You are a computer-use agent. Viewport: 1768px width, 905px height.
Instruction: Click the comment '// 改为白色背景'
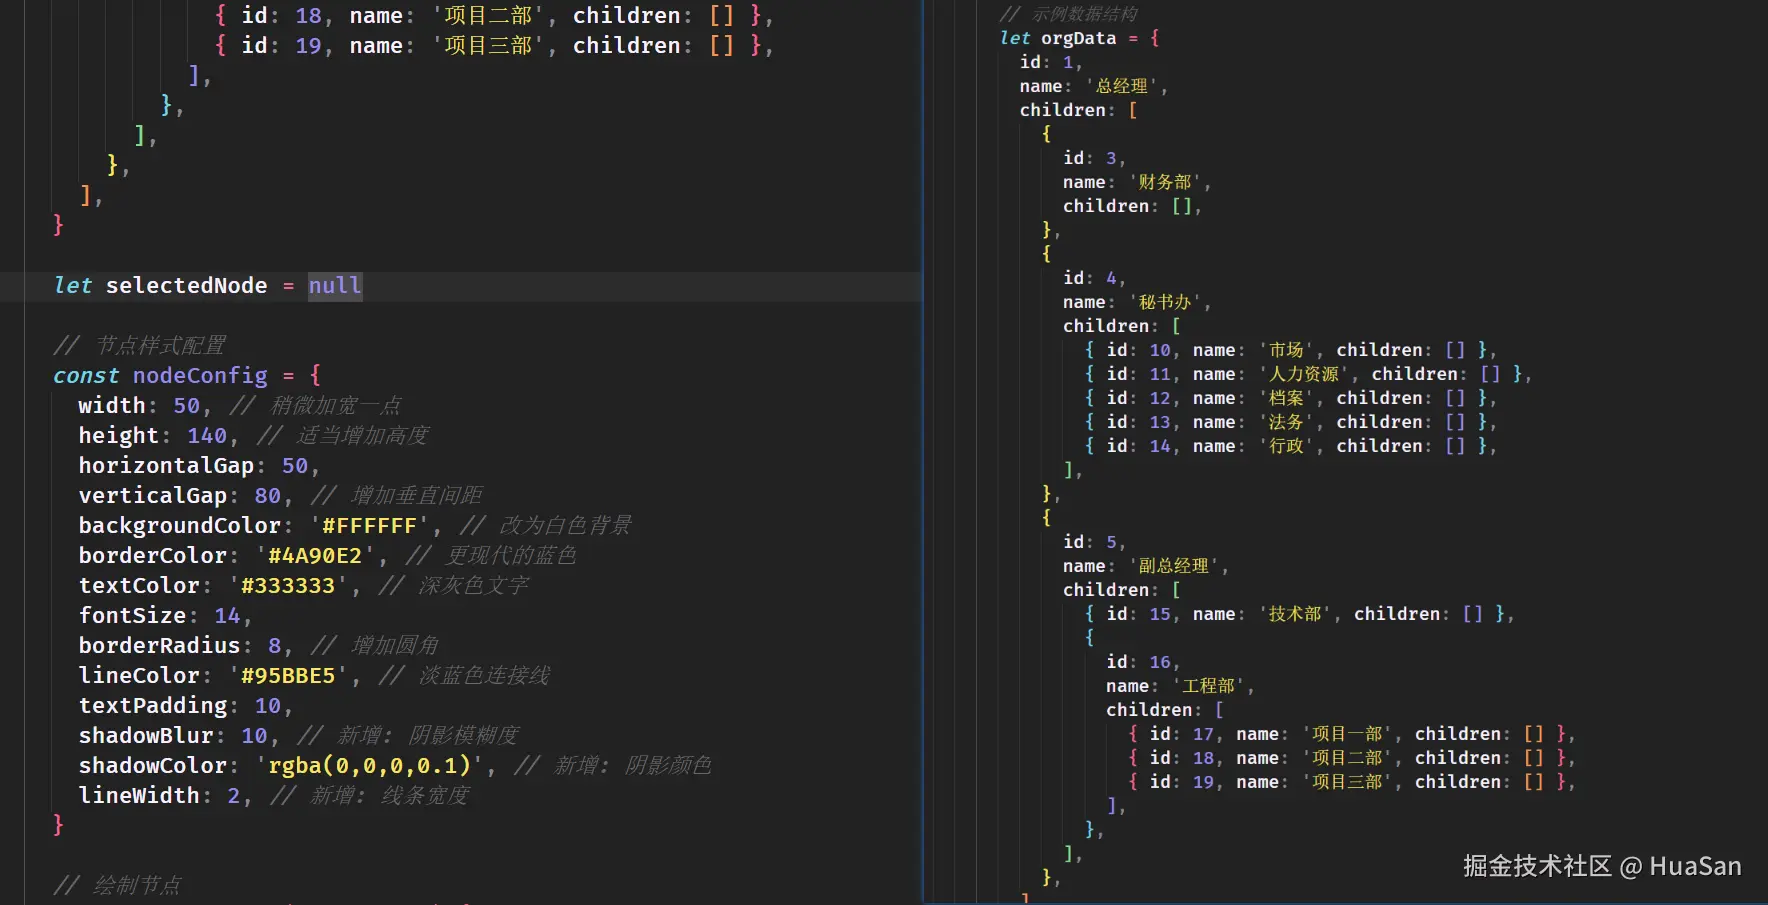pos(546,526)
